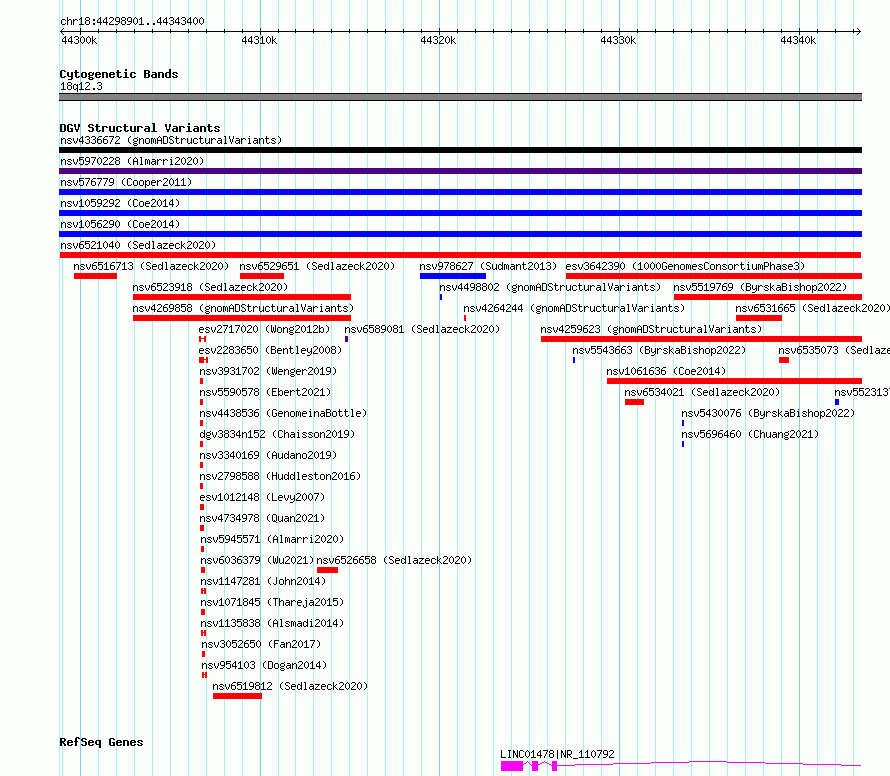The height and width of the screenshot is (776, 890).
Task: Click the nsv5945571 (Almarri2020) label
Action: pos(272,539)
